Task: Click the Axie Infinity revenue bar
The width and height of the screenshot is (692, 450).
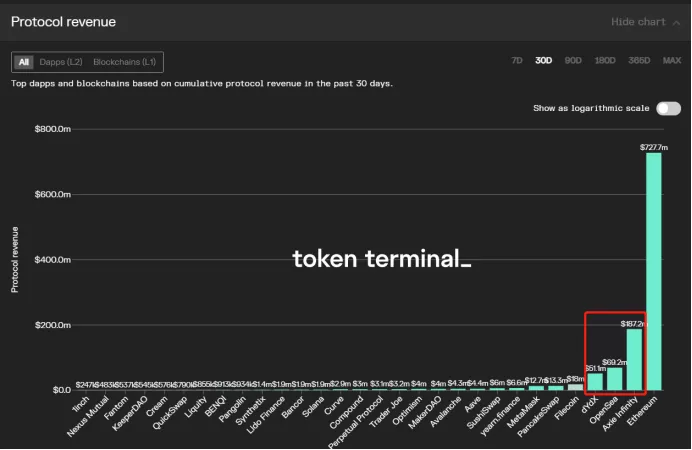Action: [634, 360]
